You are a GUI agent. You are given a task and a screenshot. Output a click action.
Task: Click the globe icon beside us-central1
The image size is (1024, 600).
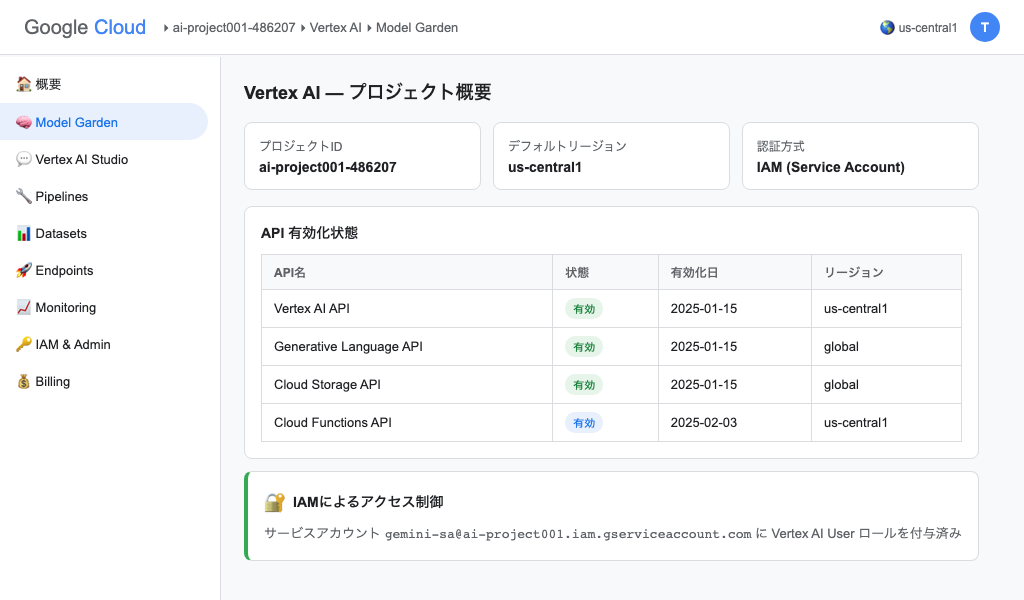coord(886,27)
